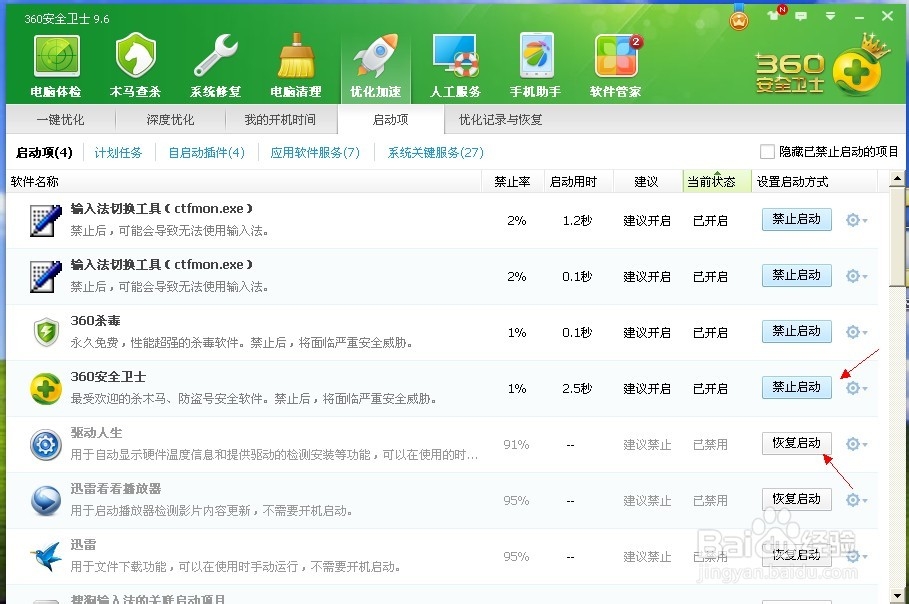Open 系统修复 wrench icon
This screenshot has width=909, height=604.
(216, 56)
